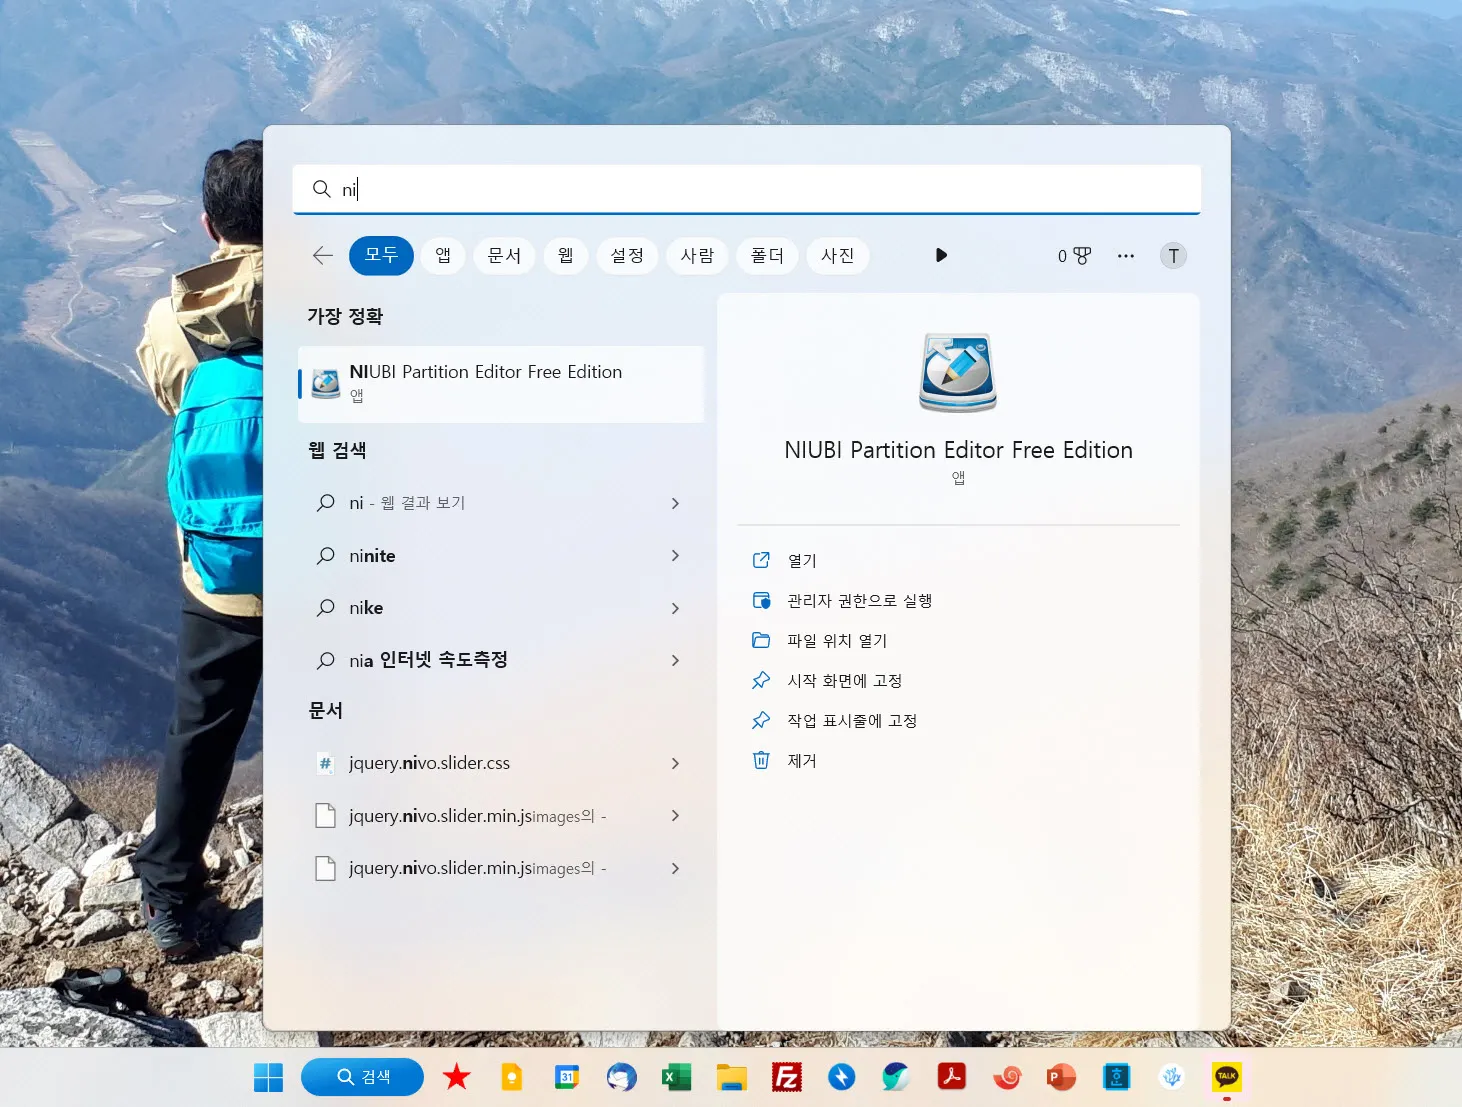Open Thunderbird from the taskbar
The image size is (1462, 1107).
(x=622, y=1077)
